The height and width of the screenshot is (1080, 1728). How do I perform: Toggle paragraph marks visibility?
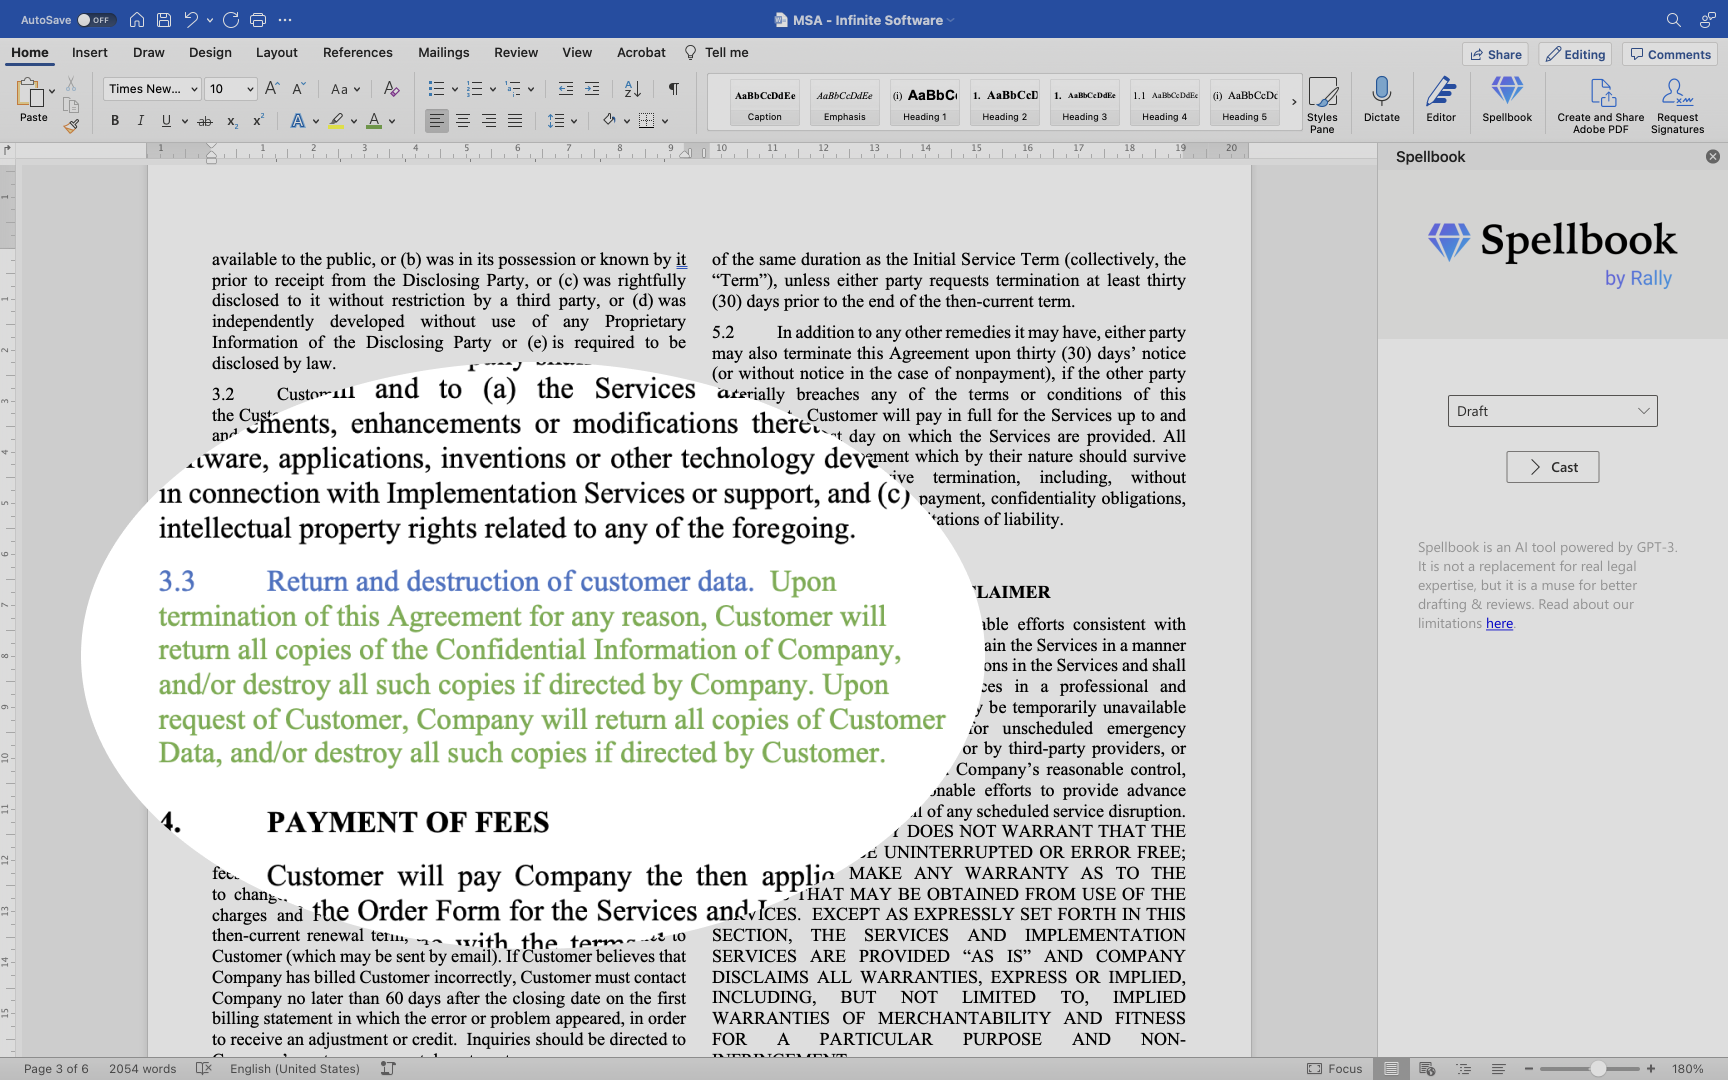673,88
